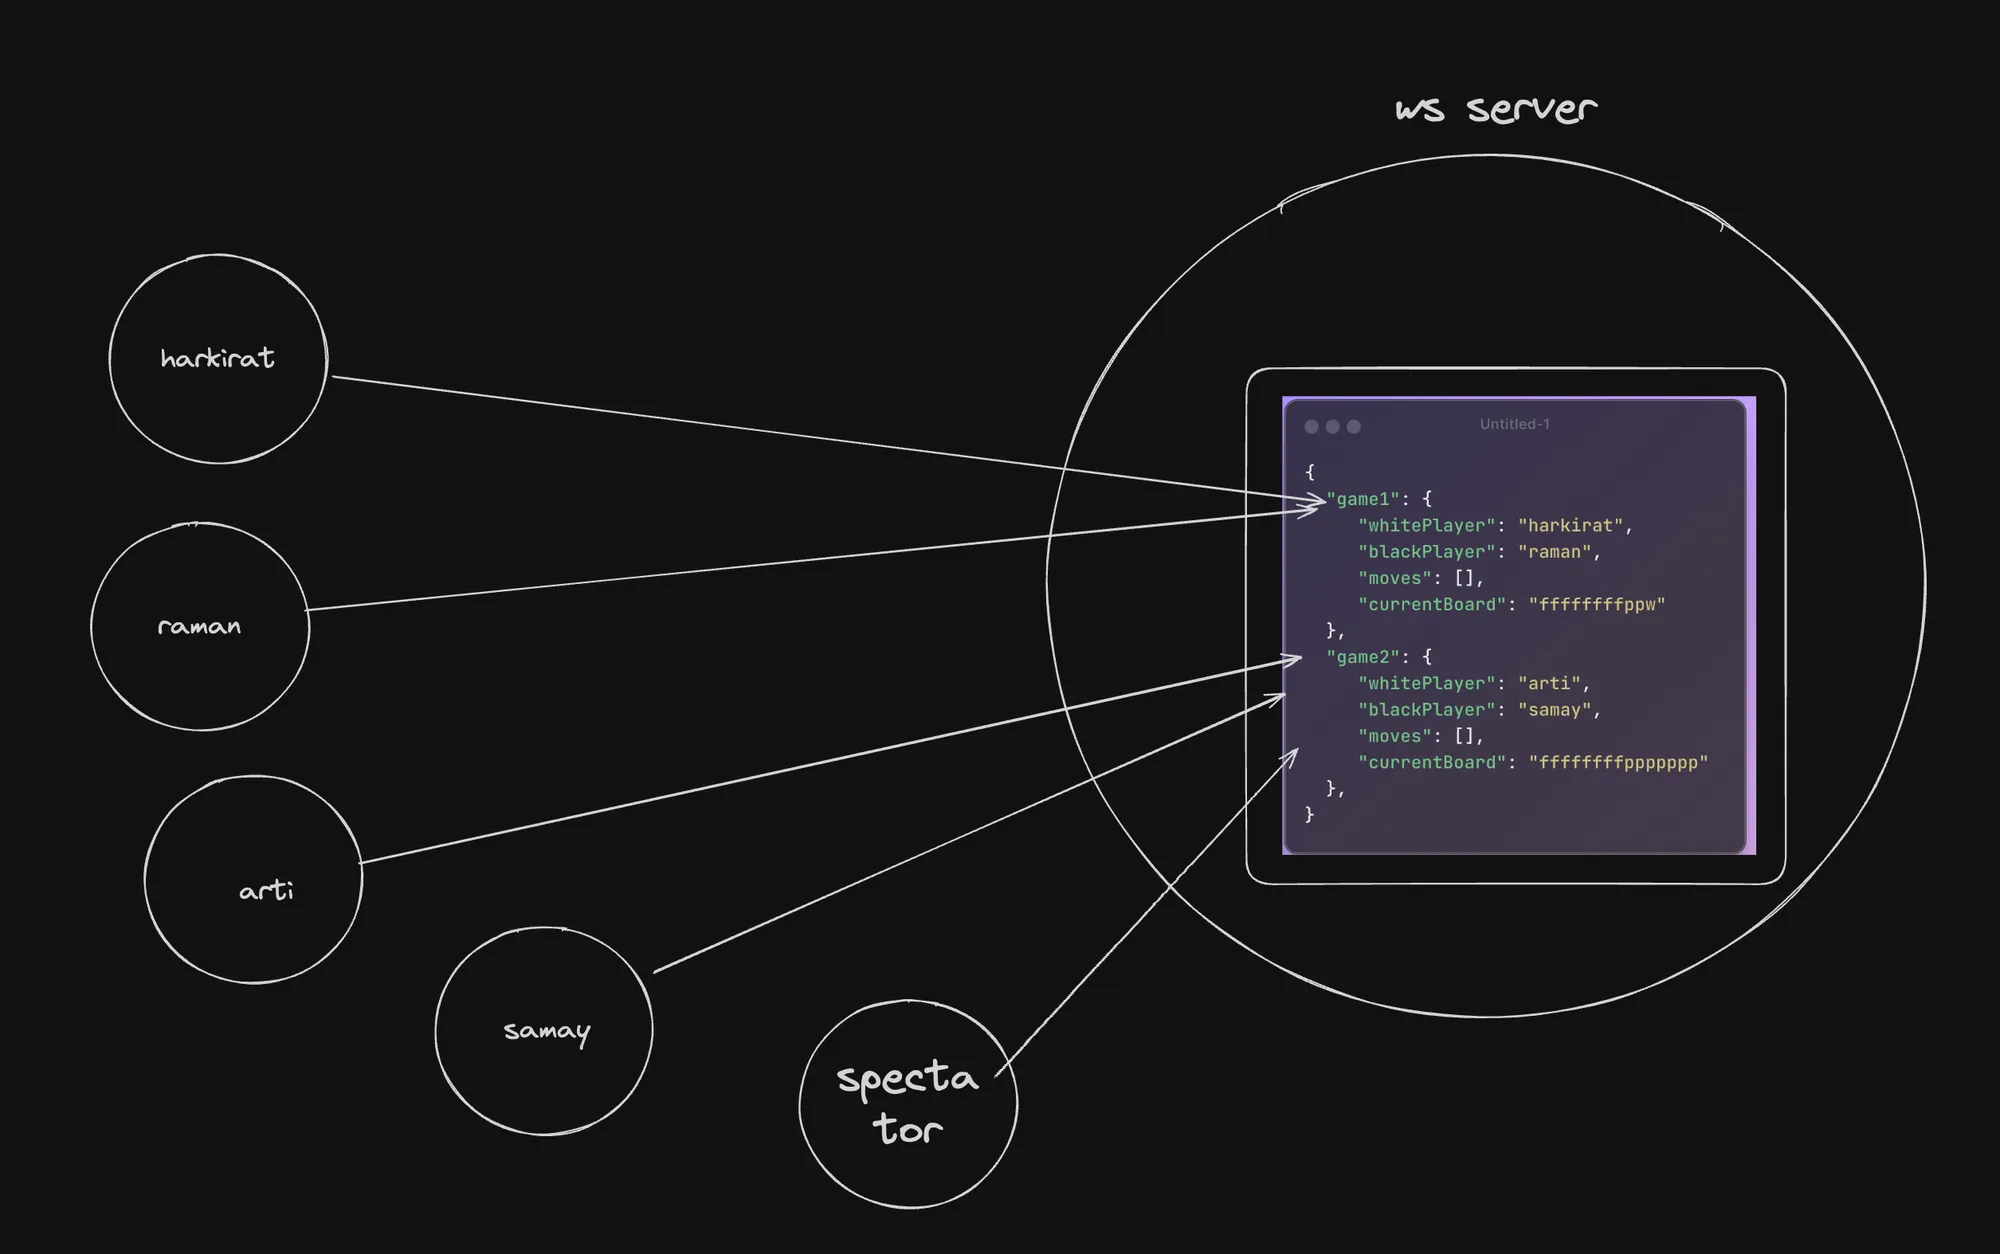The height and width of the screenshot is (1254, 2000).
Task: Click the third gray window dot
Action: tap(1353, 427)
